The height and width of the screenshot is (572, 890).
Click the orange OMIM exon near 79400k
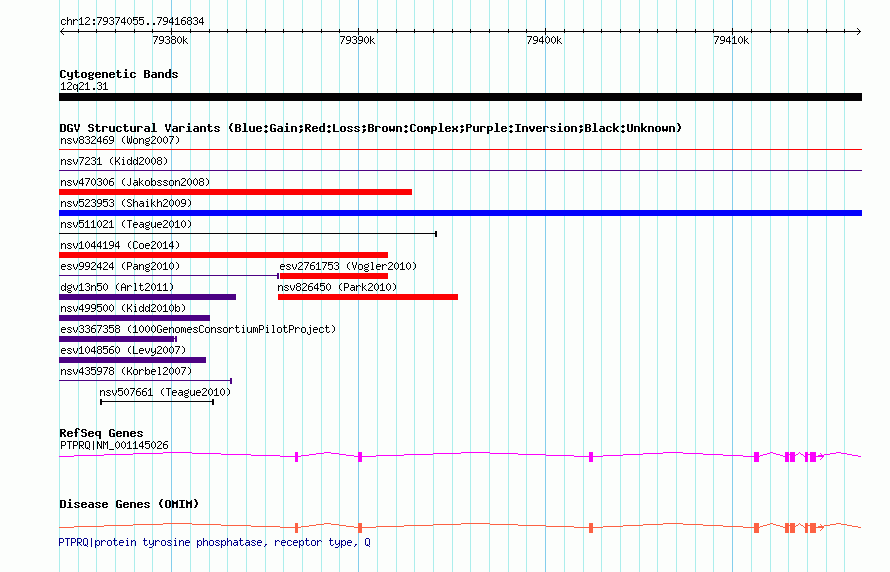click(x=591, y=528)
